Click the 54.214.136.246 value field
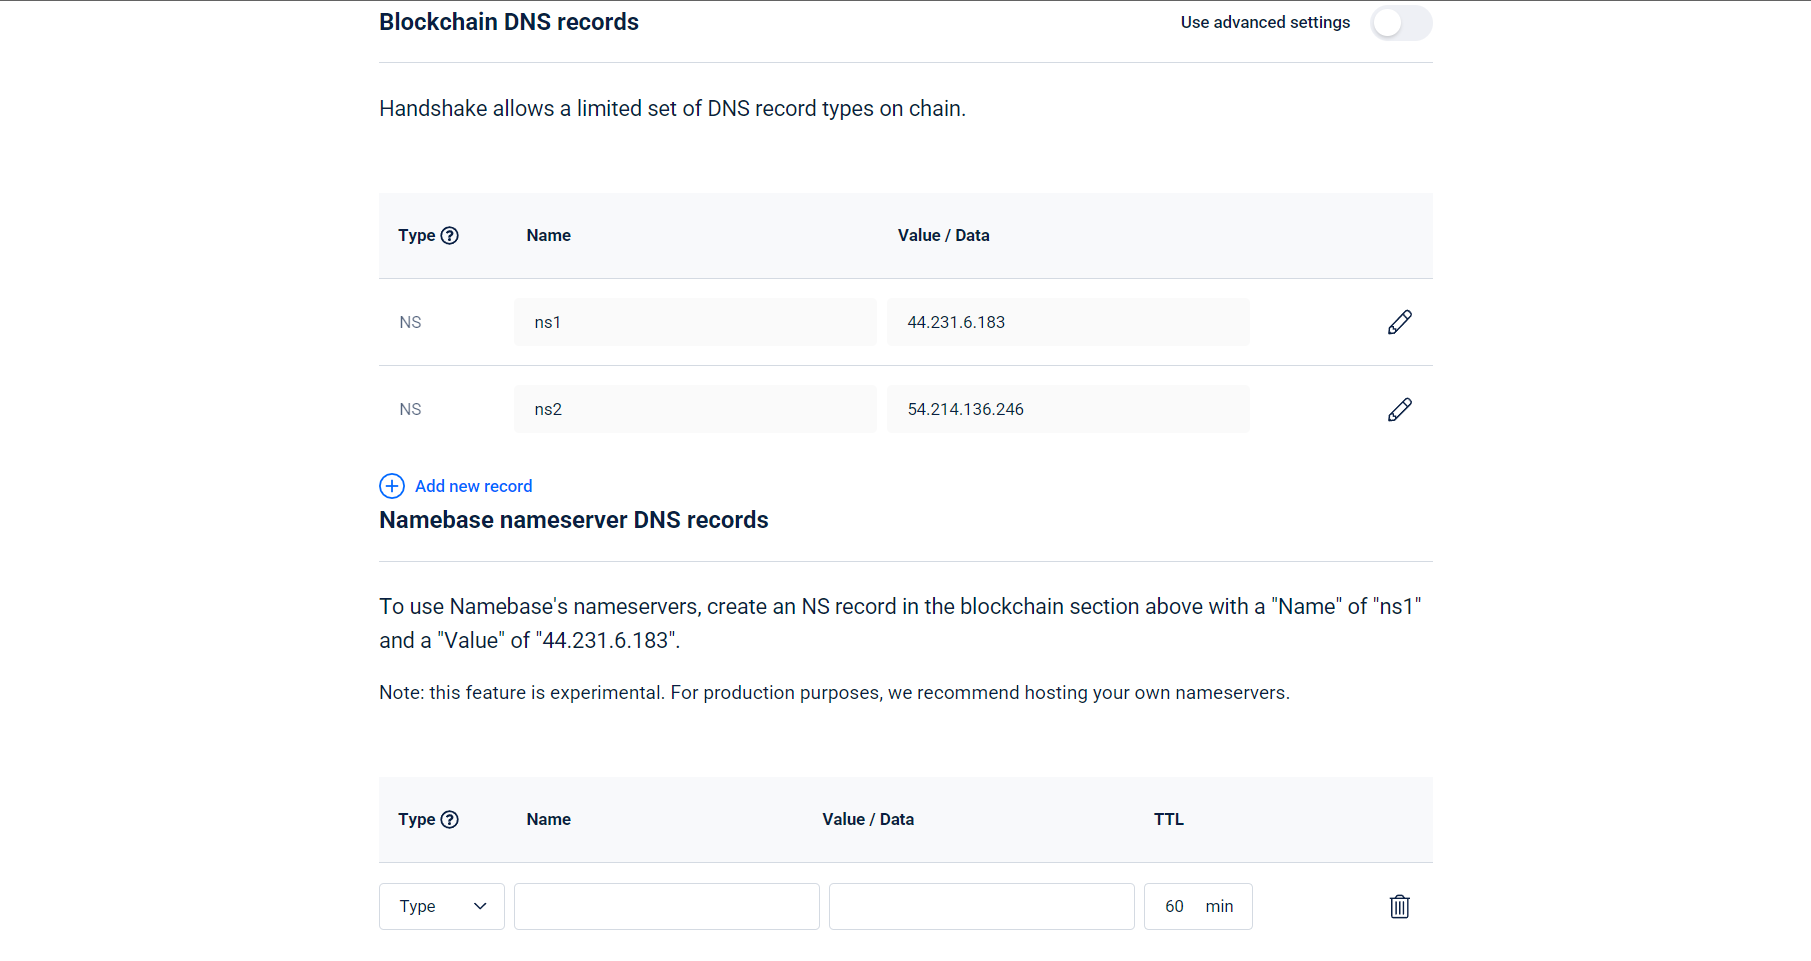The image size is (1811, 961). (x=1067, y=410)
